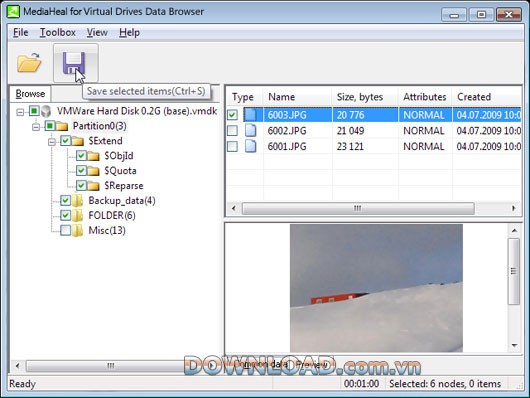Click the $Extend folder icon
The width and height of the screenshot is (530, 398).
[78, 141]
